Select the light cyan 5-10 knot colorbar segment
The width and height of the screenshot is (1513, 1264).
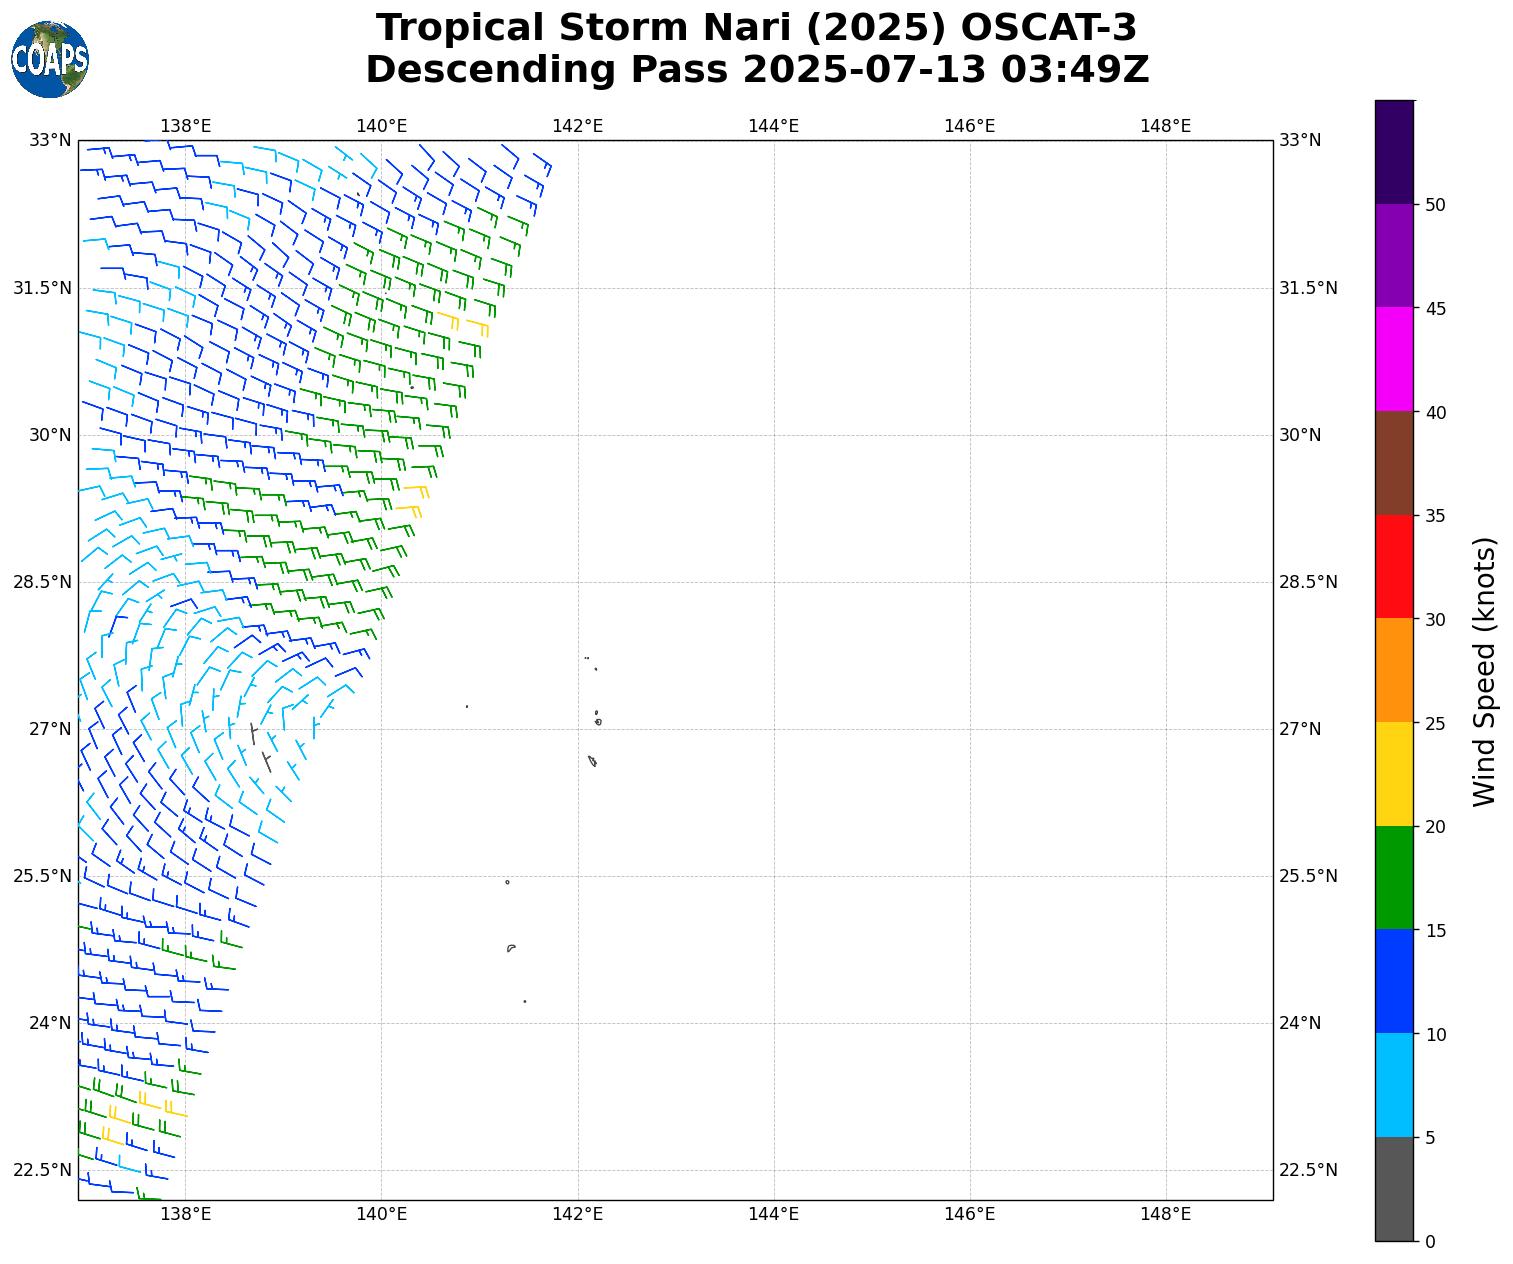tap(1394, 1085)
